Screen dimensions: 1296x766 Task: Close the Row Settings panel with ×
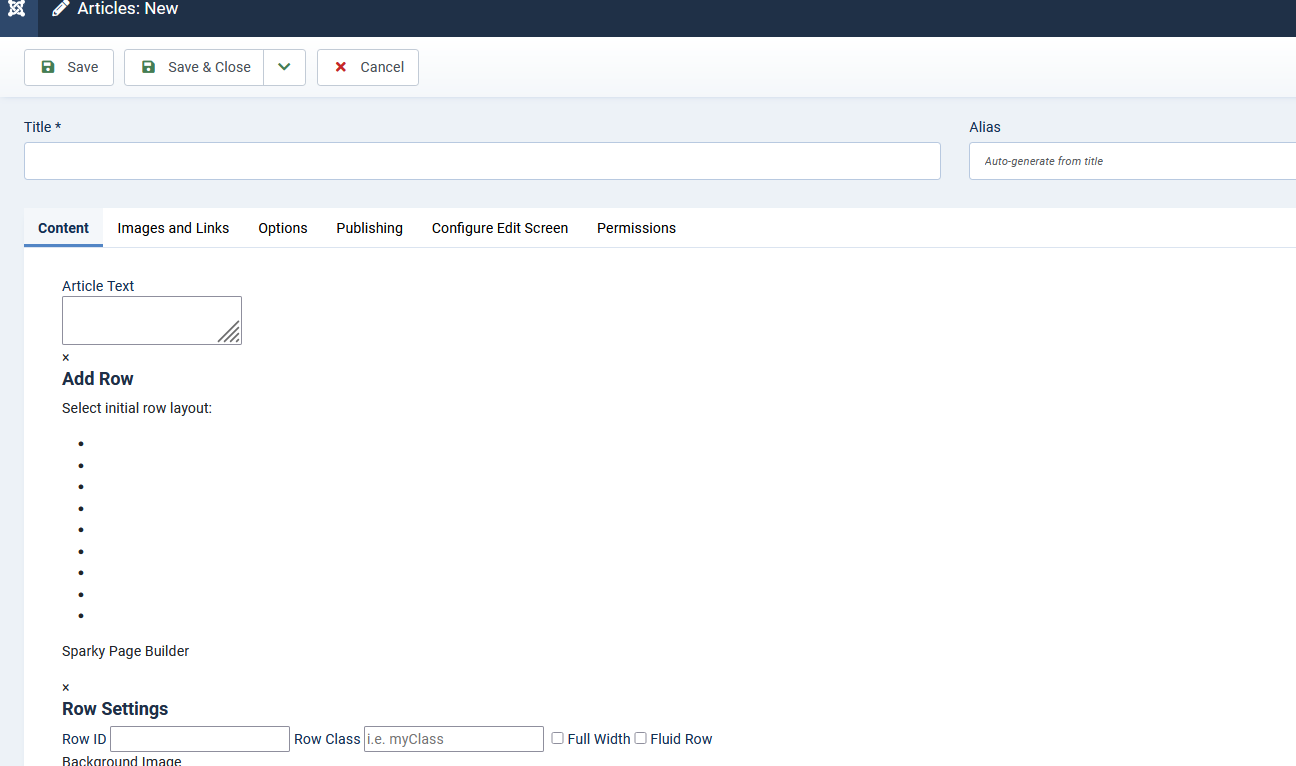[66, 687]
